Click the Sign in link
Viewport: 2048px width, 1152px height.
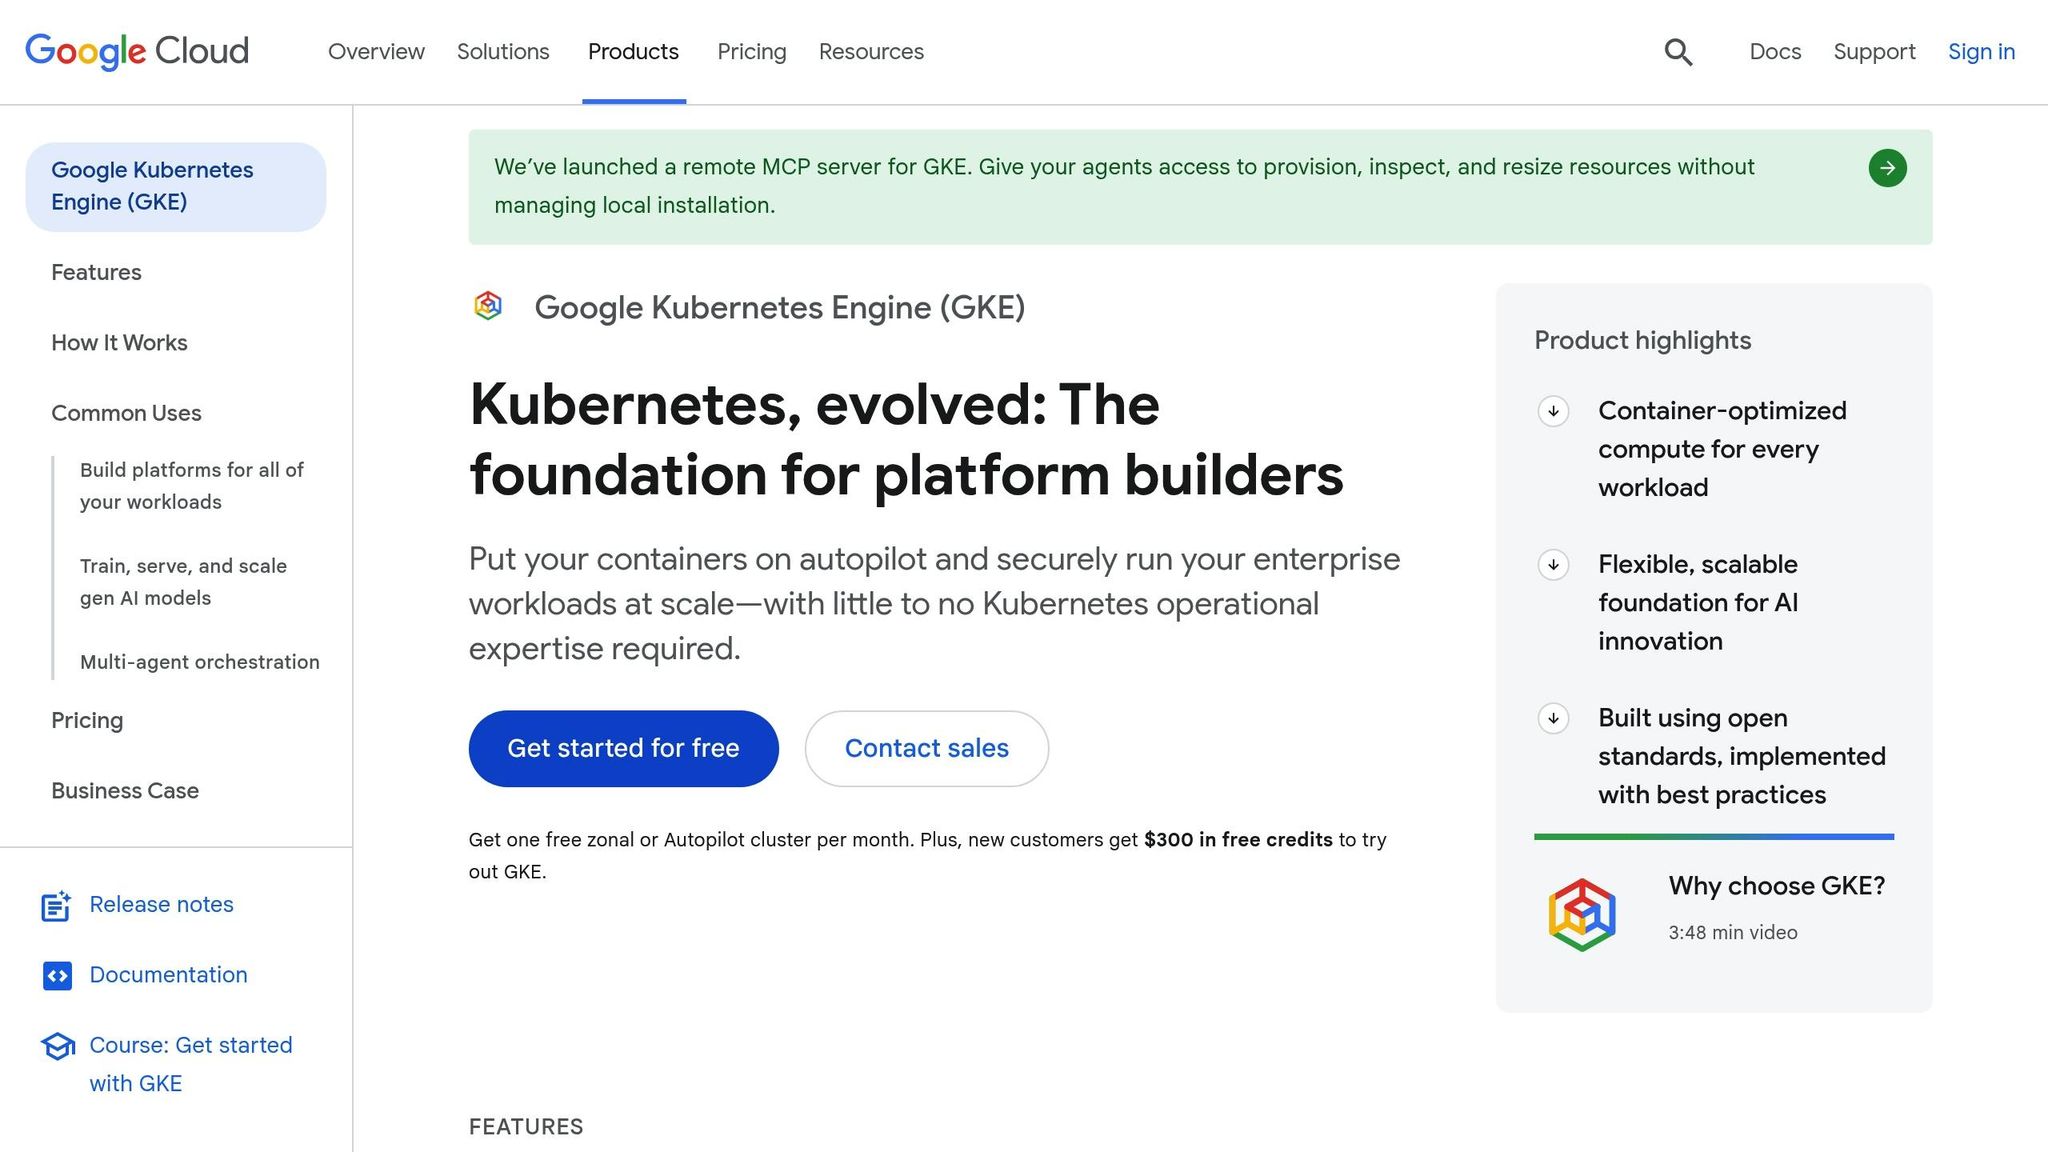tap(1980, 52)
